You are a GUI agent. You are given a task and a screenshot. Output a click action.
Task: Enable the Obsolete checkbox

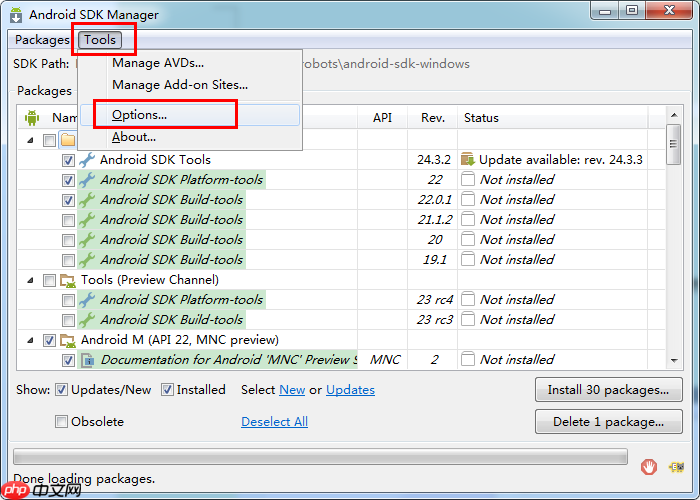61,421
